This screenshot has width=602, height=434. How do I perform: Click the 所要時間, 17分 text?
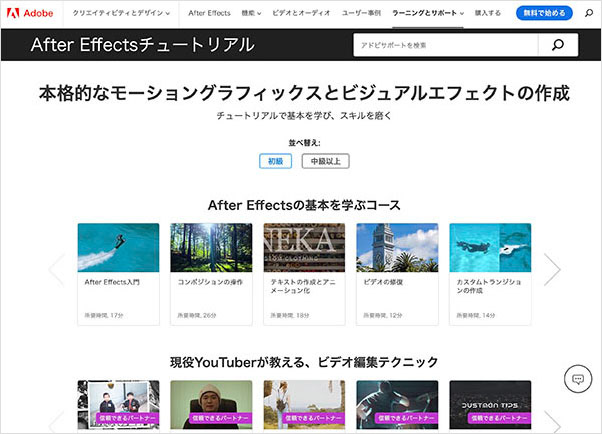104,315
